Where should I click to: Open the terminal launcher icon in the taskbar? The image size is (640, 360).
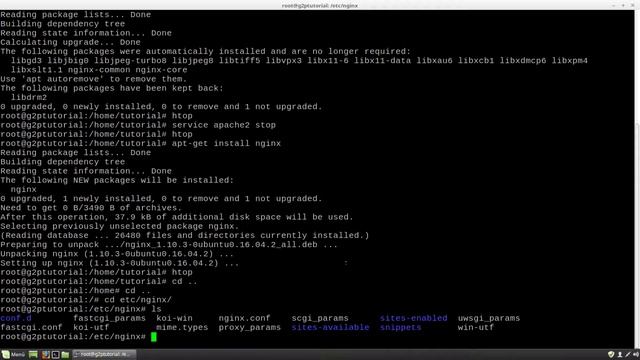tap(56, 354)
